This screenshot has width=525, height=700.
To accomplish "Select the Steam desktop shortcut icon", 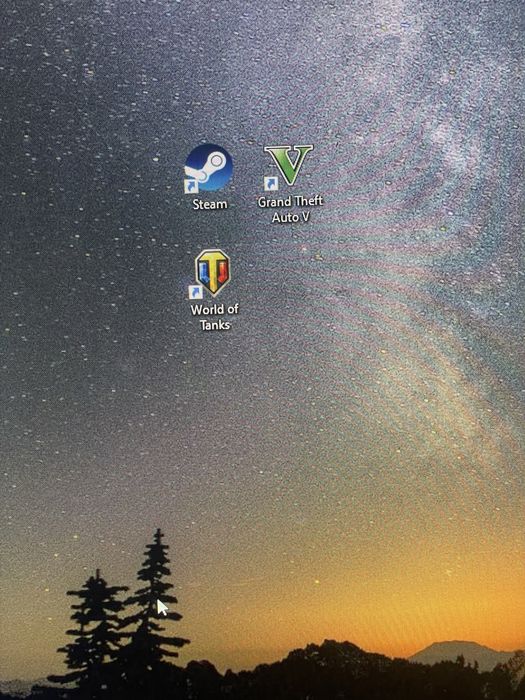I will pyautogui.click(x=208, y=168).
